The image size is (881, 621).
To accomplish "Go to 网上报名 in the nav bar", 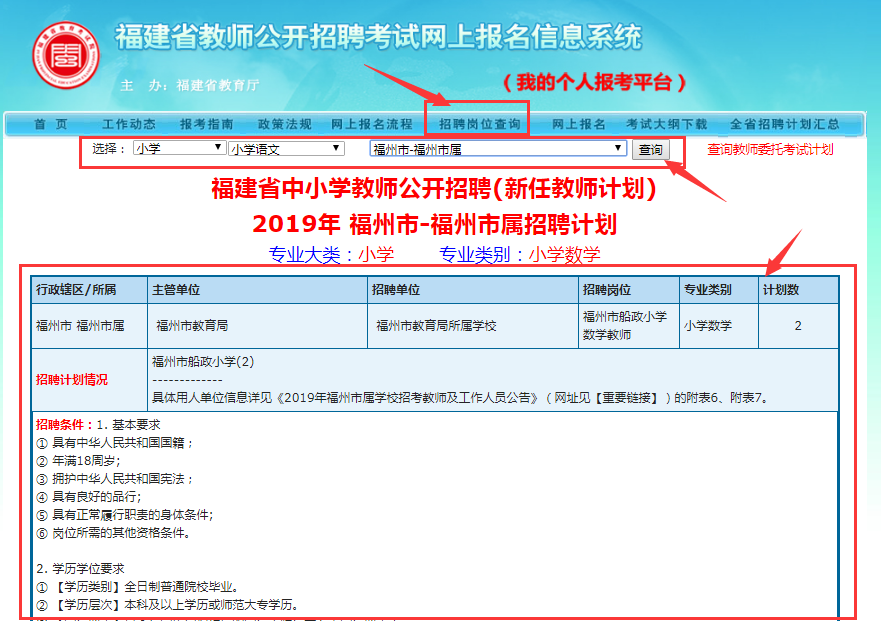I will pyautogui.click(x=579, y=125).
